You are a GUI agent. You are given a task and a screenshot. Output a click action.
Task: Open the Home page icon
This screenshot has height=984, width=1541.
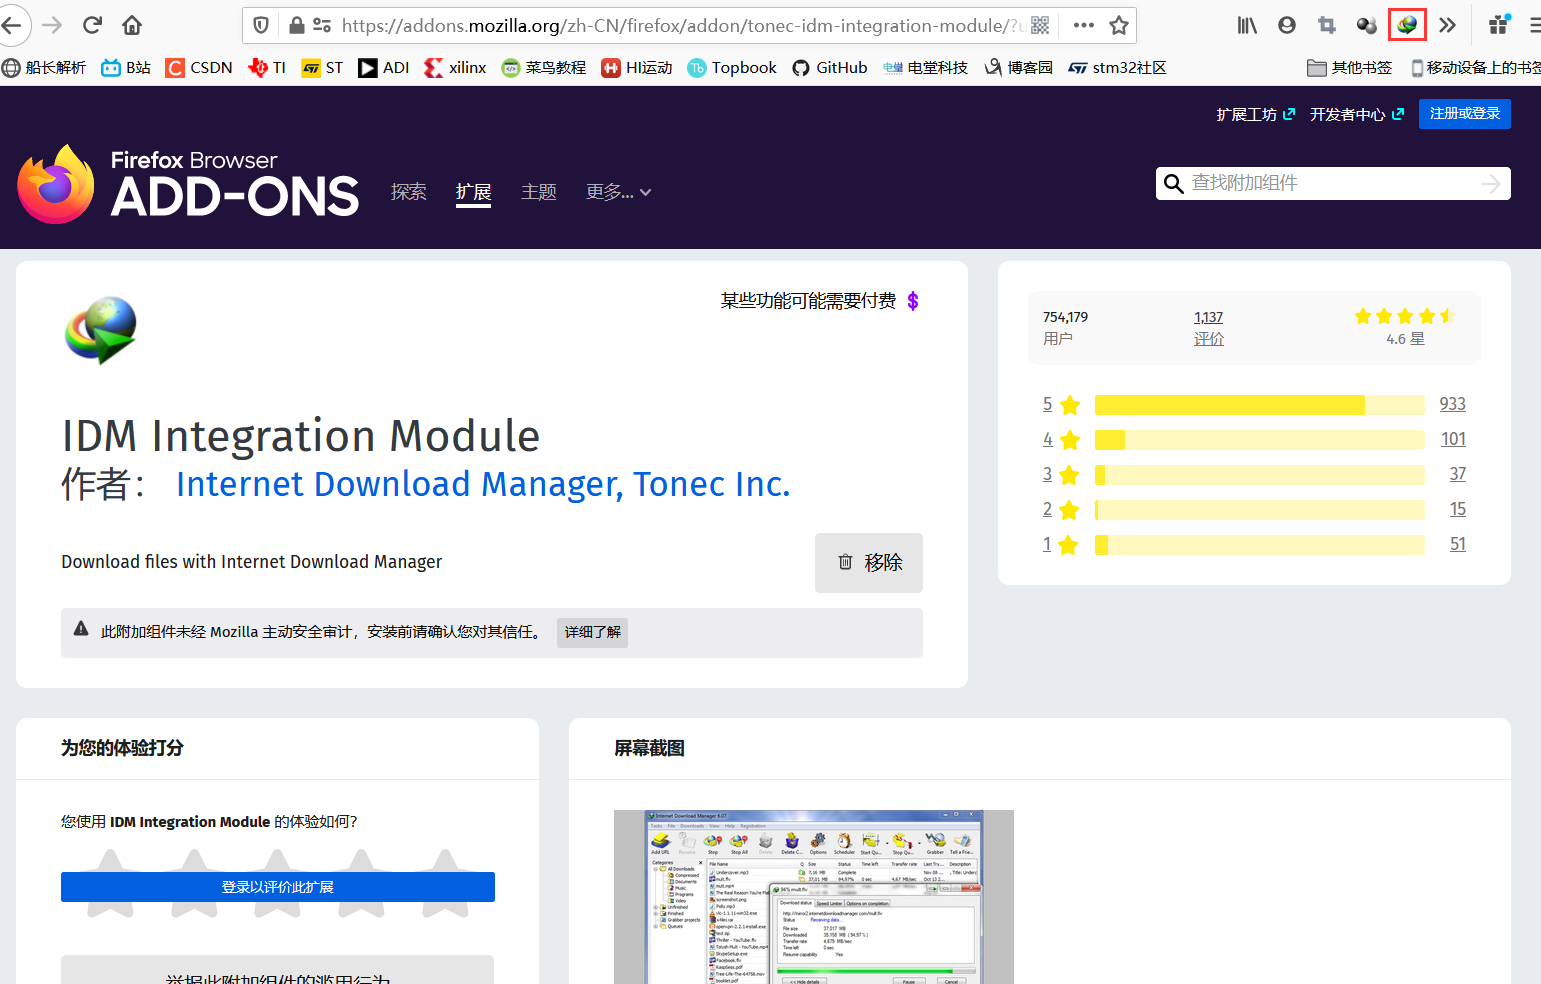132,25
